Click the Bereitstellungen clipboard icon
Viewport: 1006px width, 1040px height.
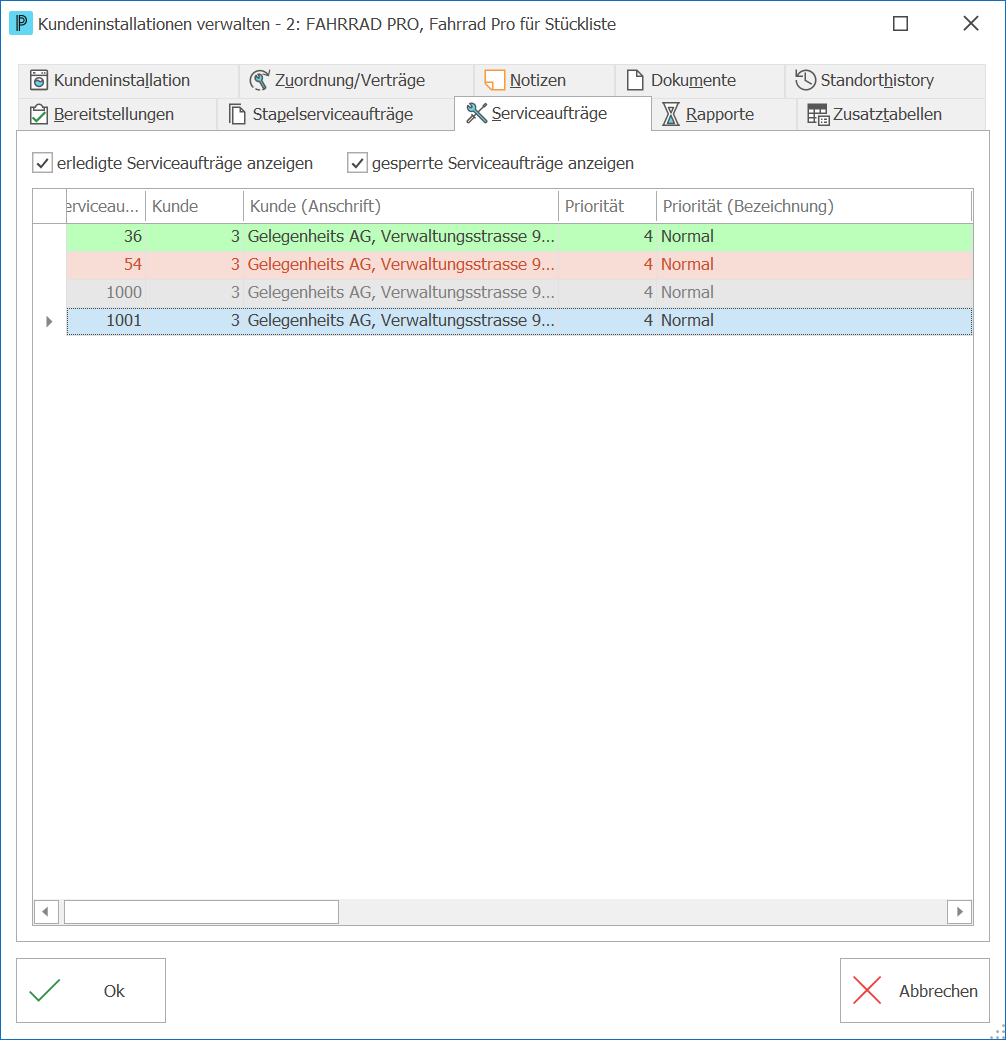[39, 114]
